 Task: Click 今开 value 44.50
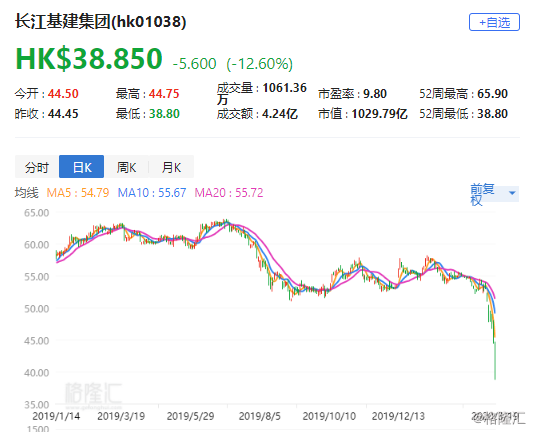(x=63, y=93)
